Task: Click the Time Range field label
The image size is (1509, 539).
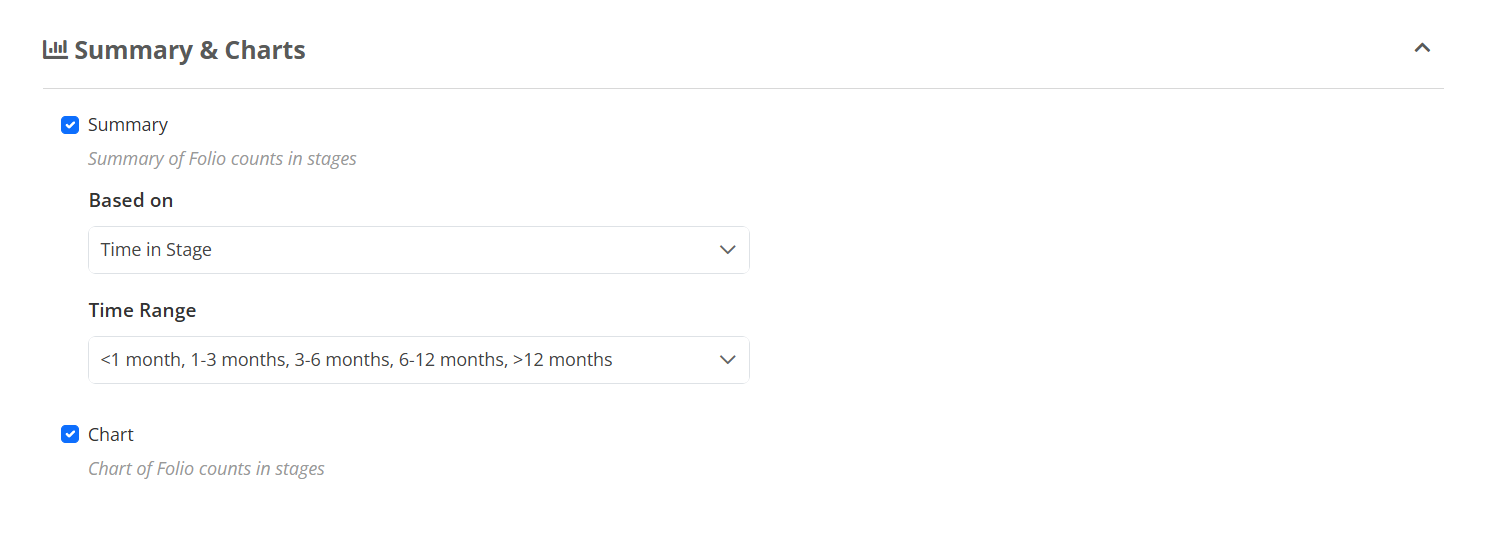Action: 142,310
